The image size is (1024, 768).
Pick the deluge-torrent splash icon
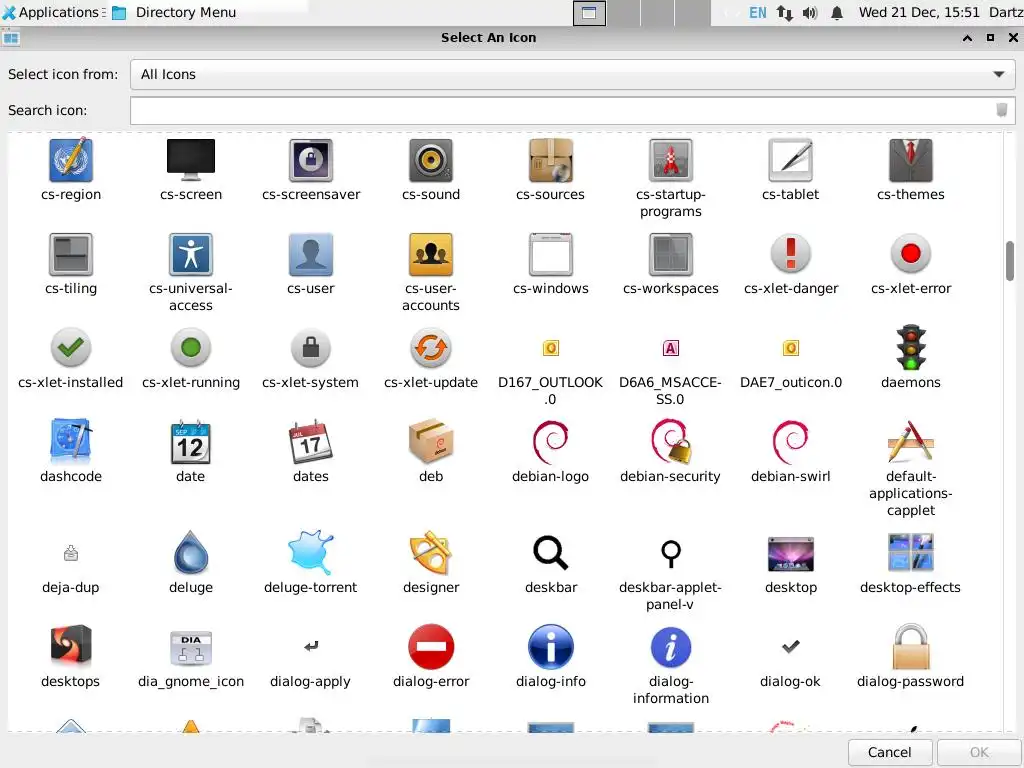(311, 552)
